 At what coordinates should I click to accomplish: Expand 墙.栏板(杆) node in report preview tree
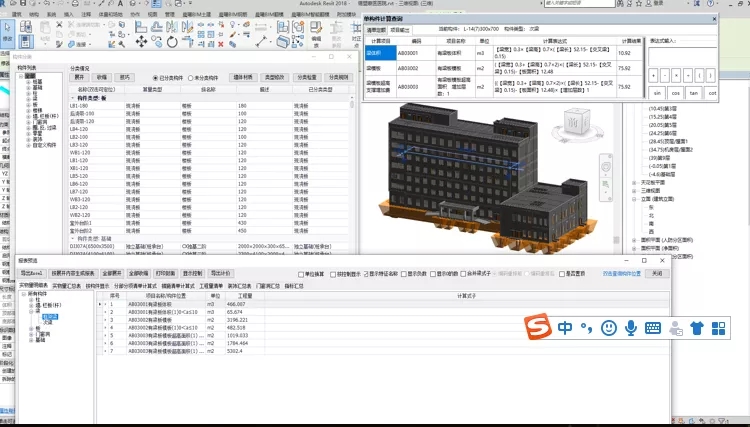(x=31, y=305)
